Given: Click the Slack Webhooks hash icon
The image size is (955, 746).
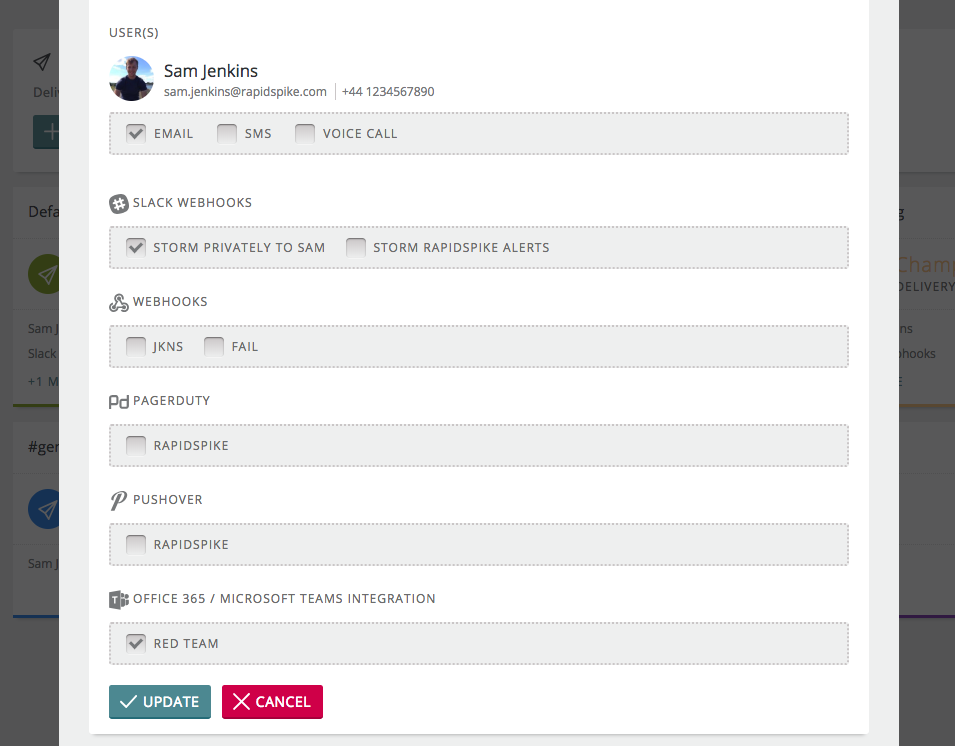Looking at the screenshot, I should [x=119, y=203].
